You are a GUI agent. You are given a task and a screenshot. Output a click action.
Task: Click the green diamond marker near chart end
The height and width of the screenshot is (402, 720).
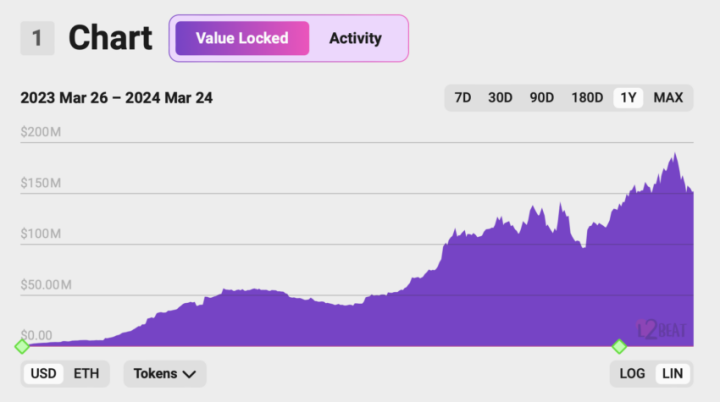619,346
